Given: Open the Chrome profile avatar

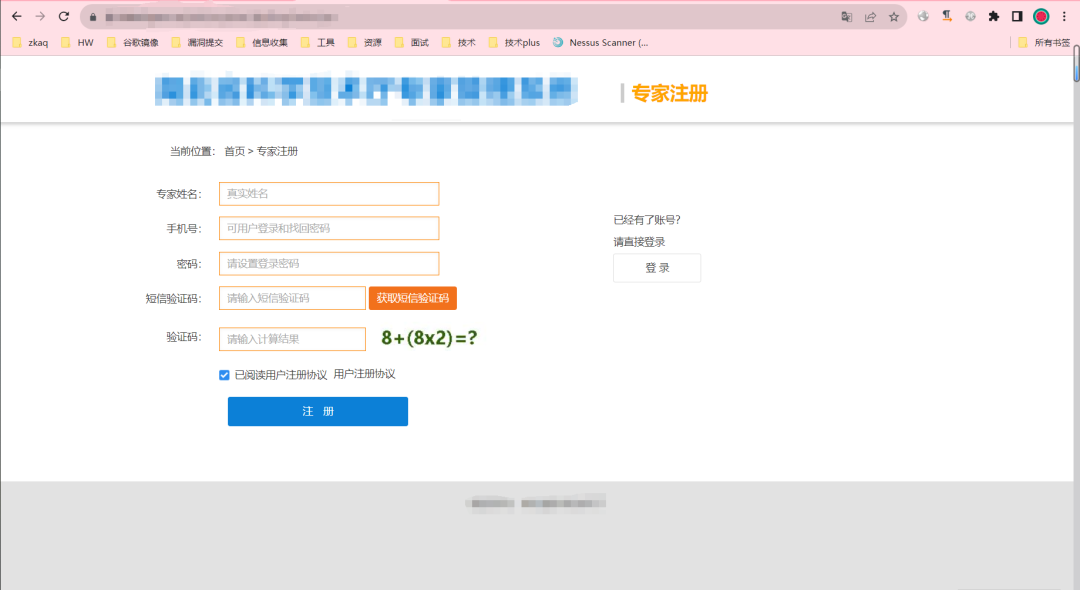Looking at the screenshot, I should click(x=1041, y=17).
